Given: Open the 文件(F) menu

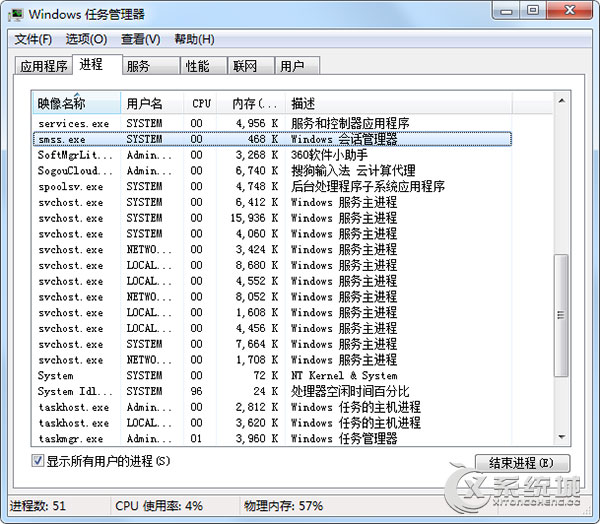Looking at the screenshot, I should 33,39.
